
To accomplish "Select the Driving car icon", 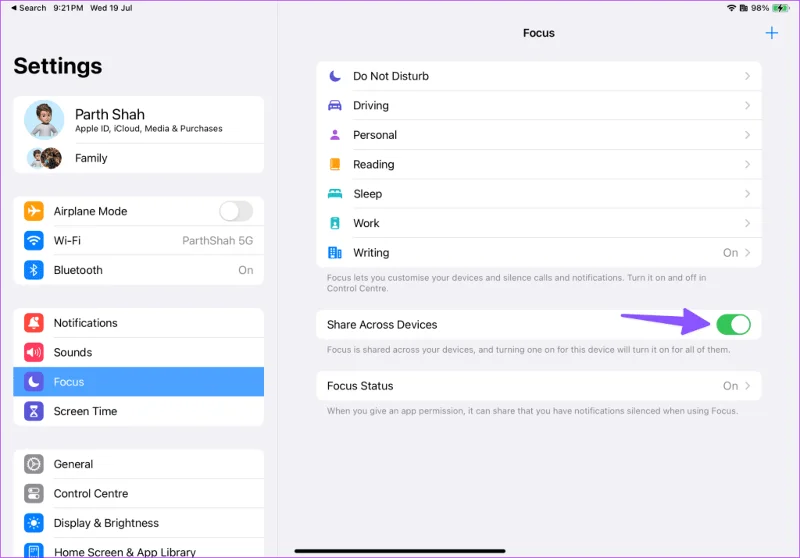I will pos(335,106).
